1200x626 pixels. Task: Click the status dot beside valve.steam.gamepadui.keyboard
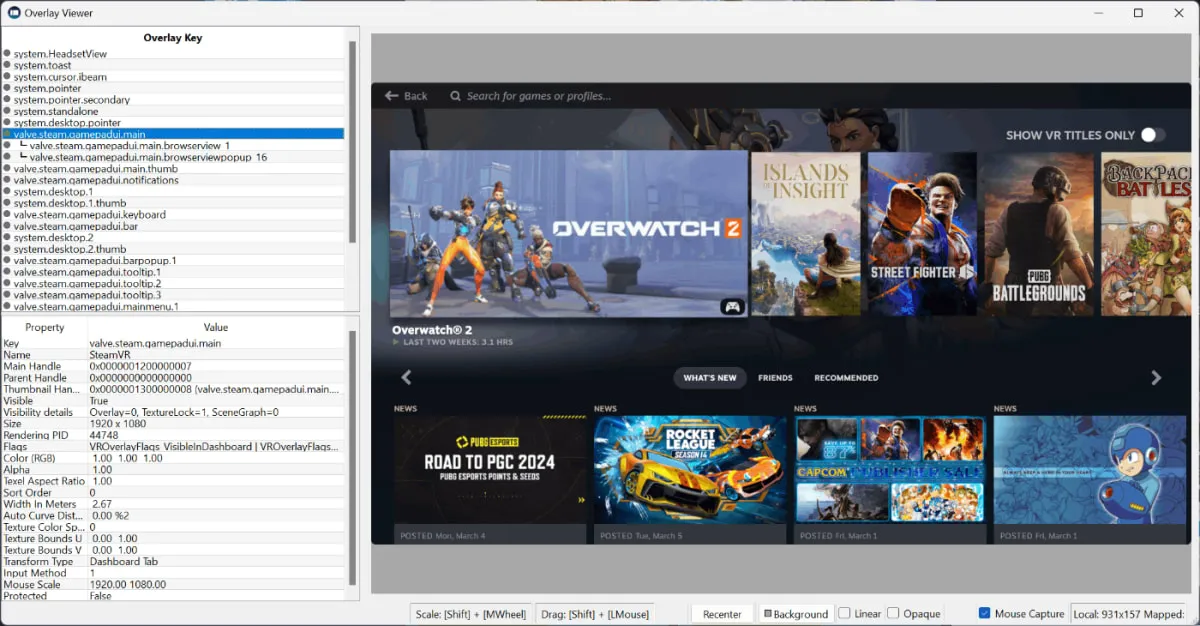click(7, 215)
